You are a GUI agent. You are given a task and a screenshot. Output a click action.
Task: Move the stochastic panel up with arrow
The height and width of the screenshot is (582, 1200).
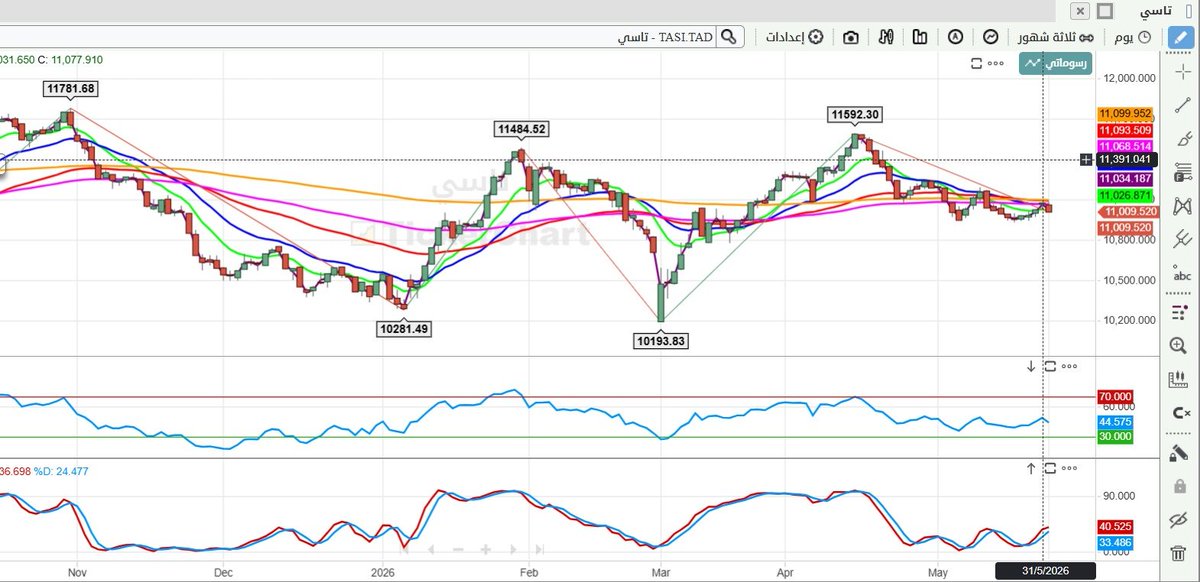click(1031, 468)
